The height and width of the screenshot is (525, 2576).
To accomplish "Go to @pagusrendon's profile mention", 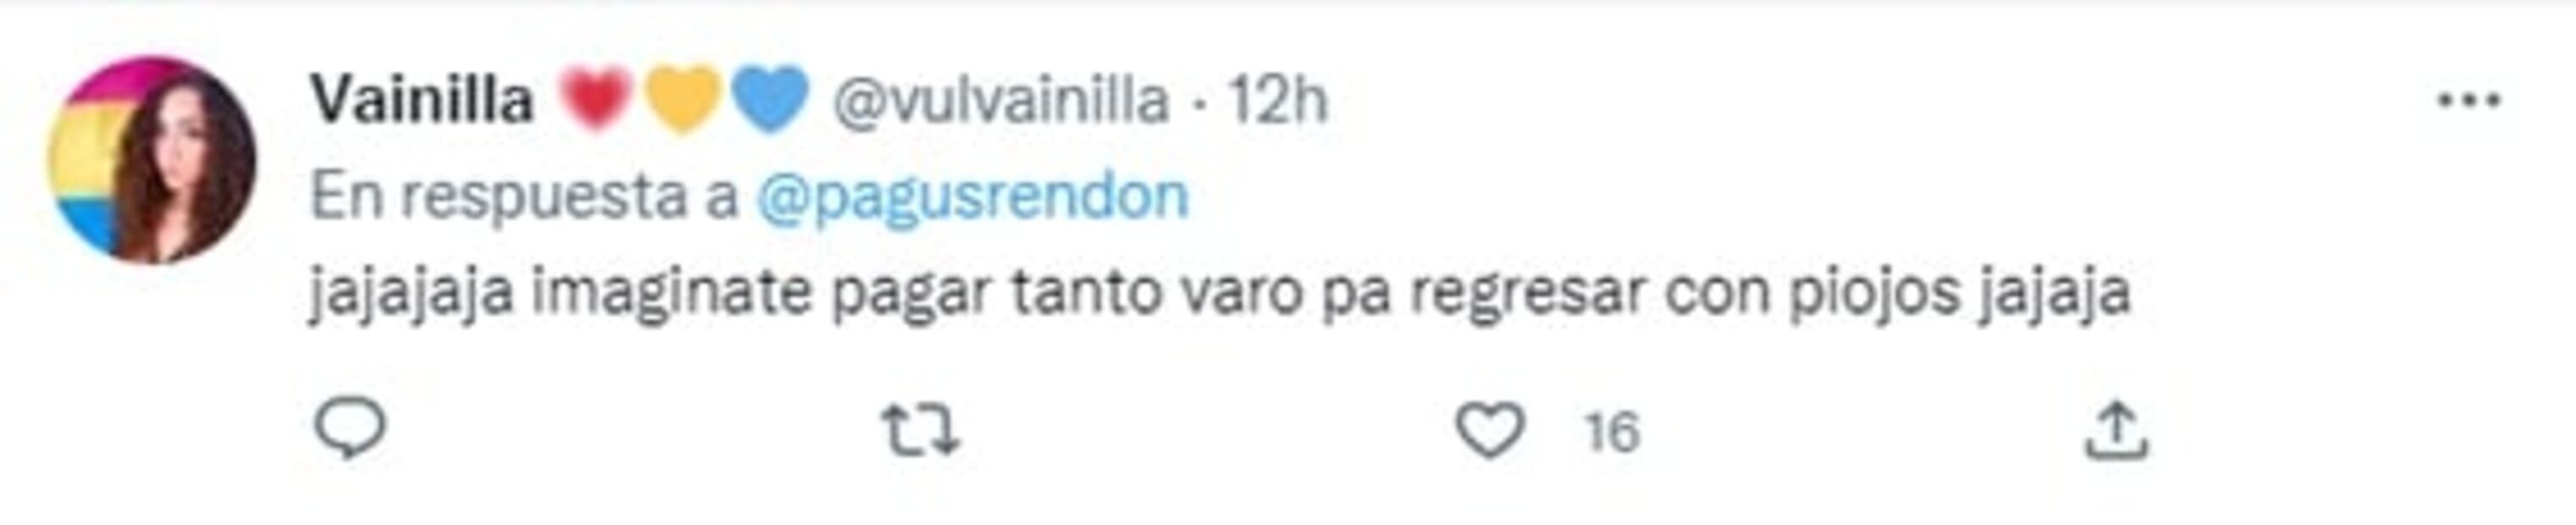I will coord(972,197).
